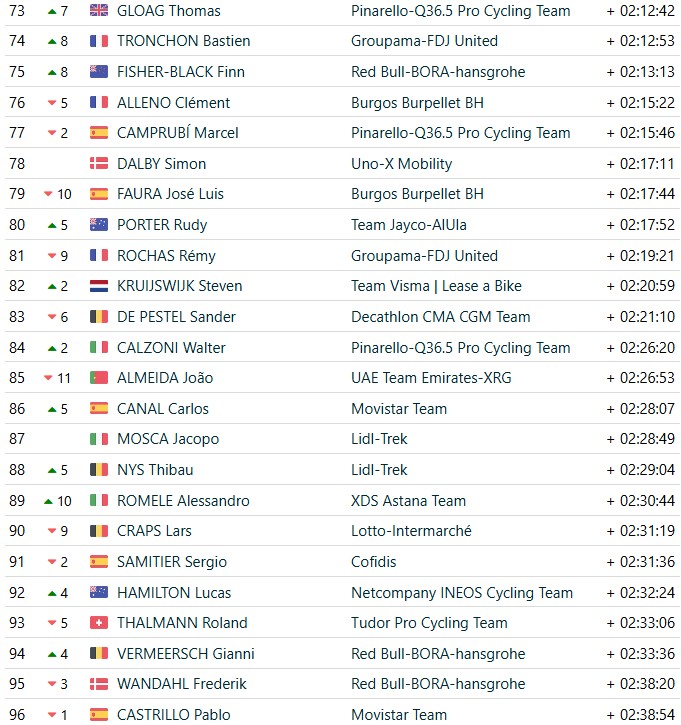Click the Spanish flag beside SAMITIER Sergio

(x=98, y=562)
